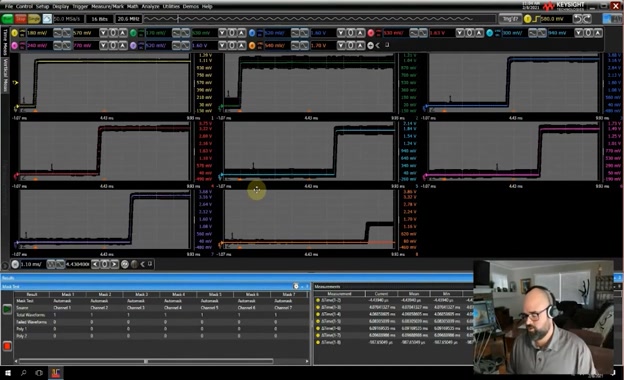Toggle purple channel 7 on or off
Screen dimensions: 624x380
click(x=133, y=46)
